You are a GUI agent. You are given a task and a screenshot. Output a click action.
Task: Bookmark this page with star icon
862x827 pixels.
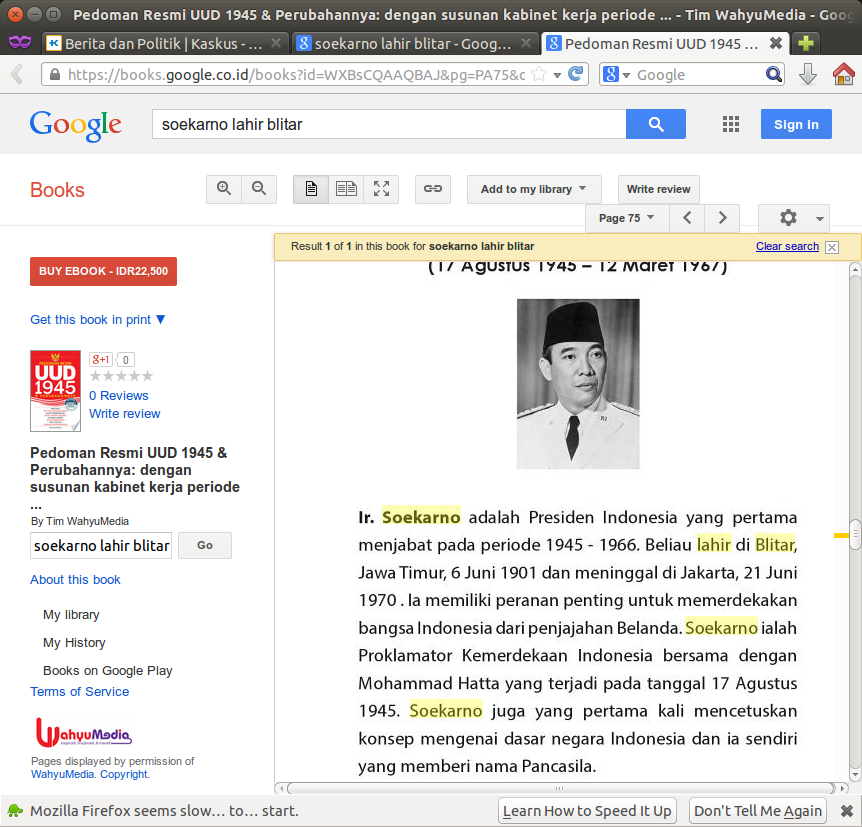point(540,74)
